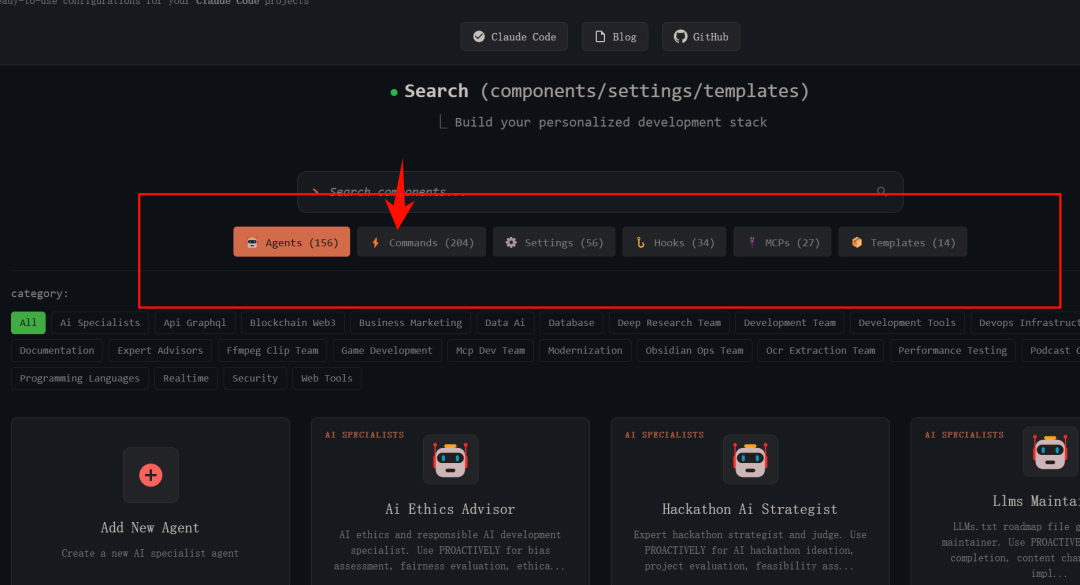Image resolution: width=1080 pixels, height=585 pixels.
Task: Open the Claude Code link button
Action: point(514,37)
